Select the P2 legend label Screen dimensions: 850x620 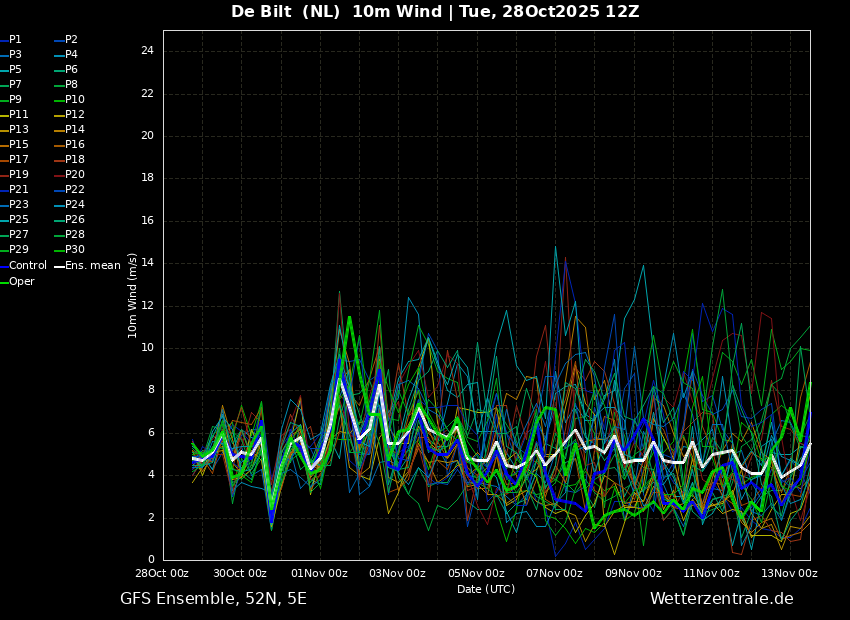(66, 40)
